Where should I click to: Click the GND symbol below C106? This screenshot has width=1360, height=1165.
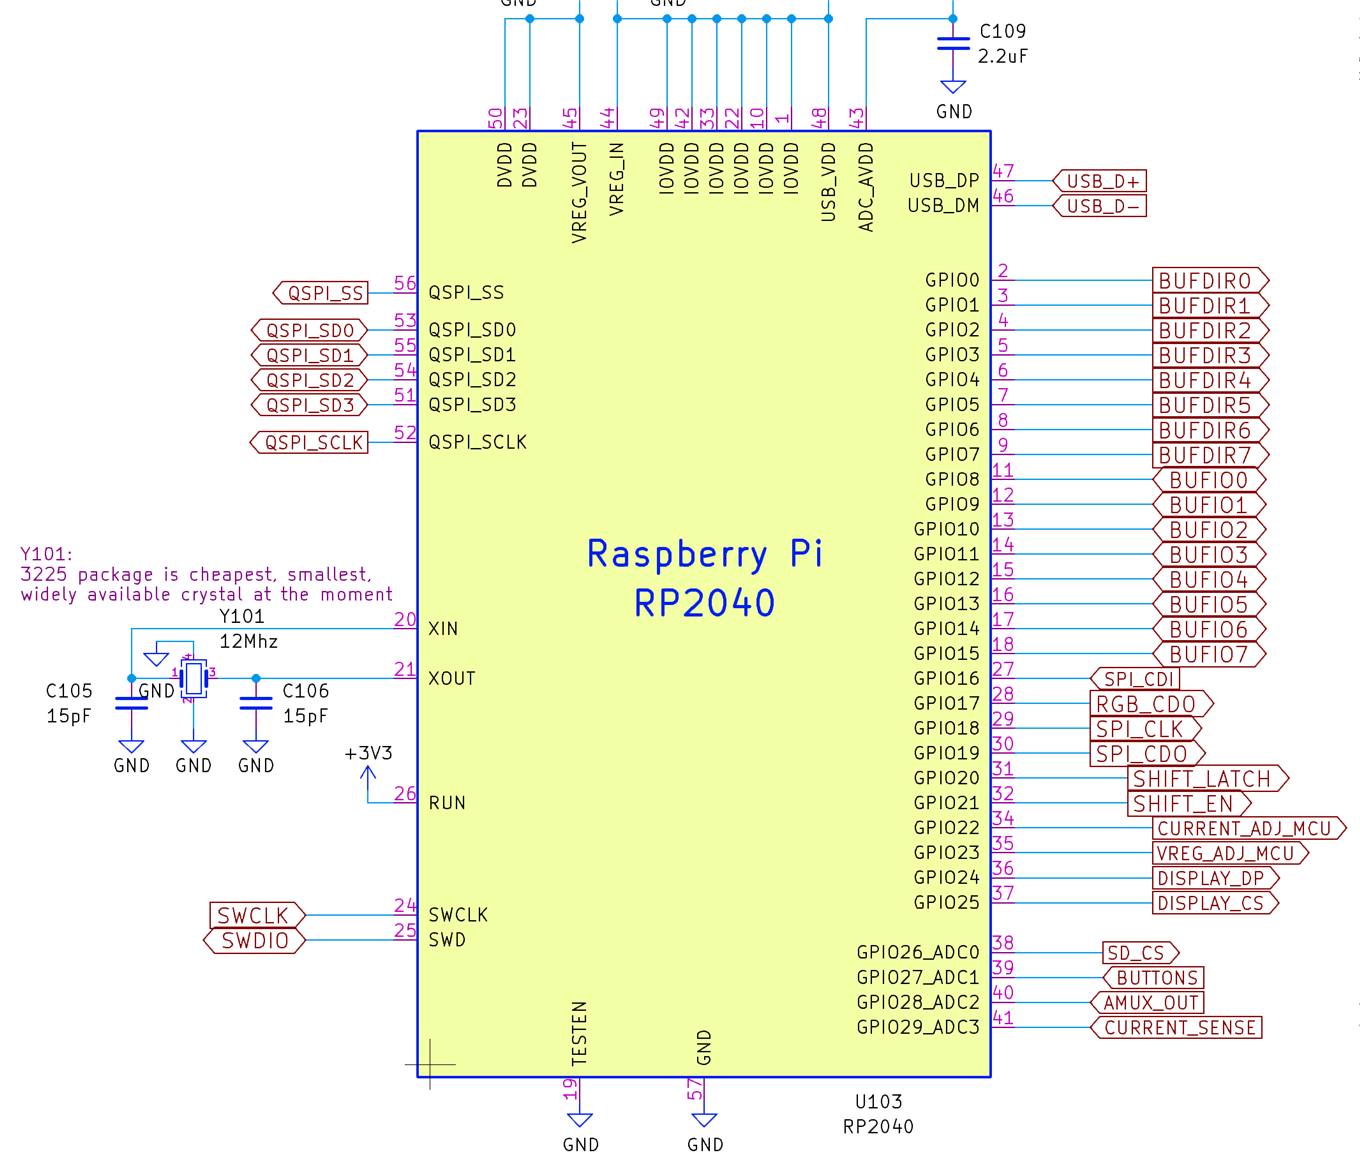256,746
